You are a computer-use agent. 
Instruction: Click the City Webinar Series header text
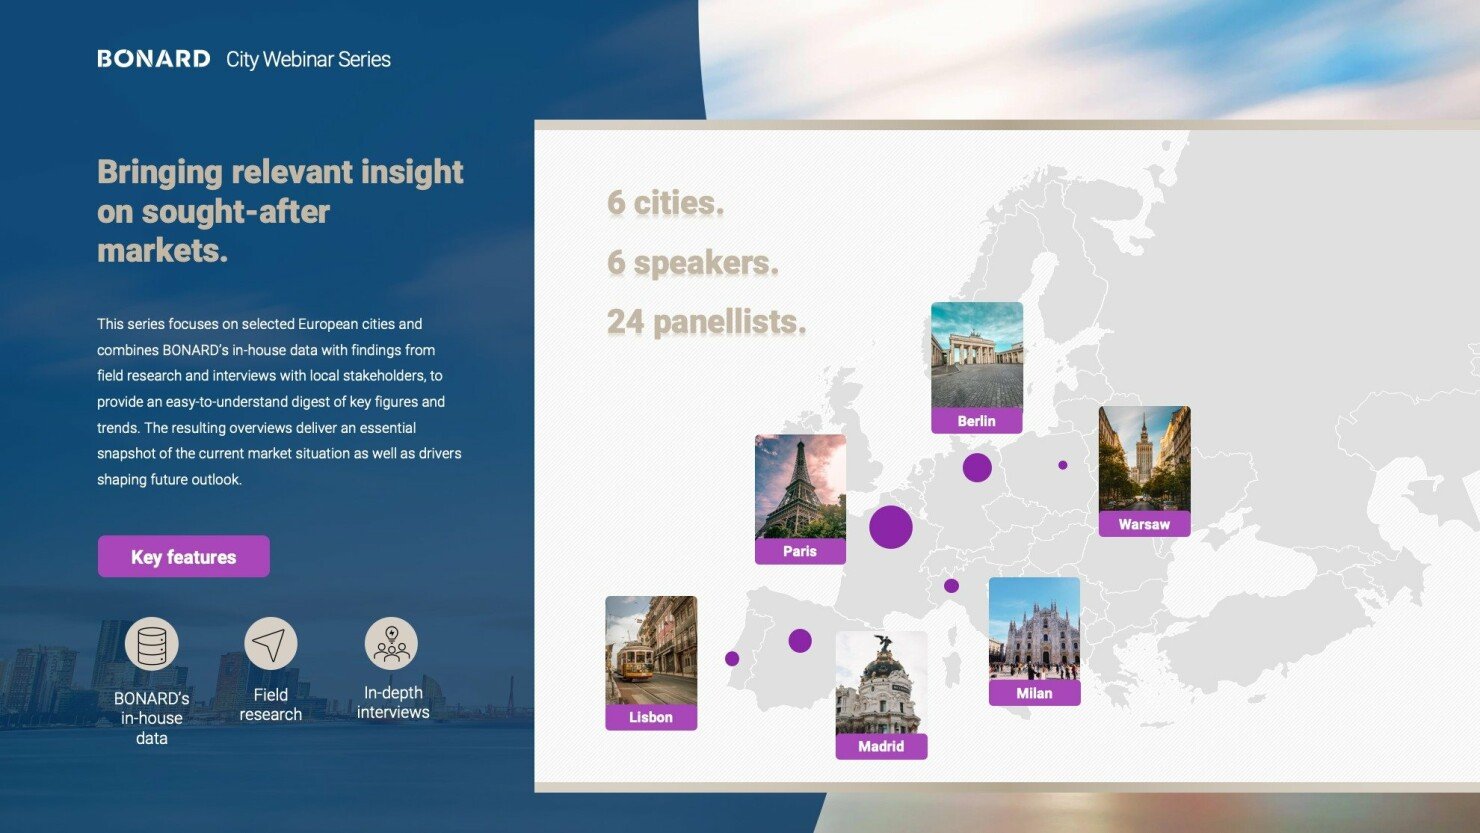[308, 60]
